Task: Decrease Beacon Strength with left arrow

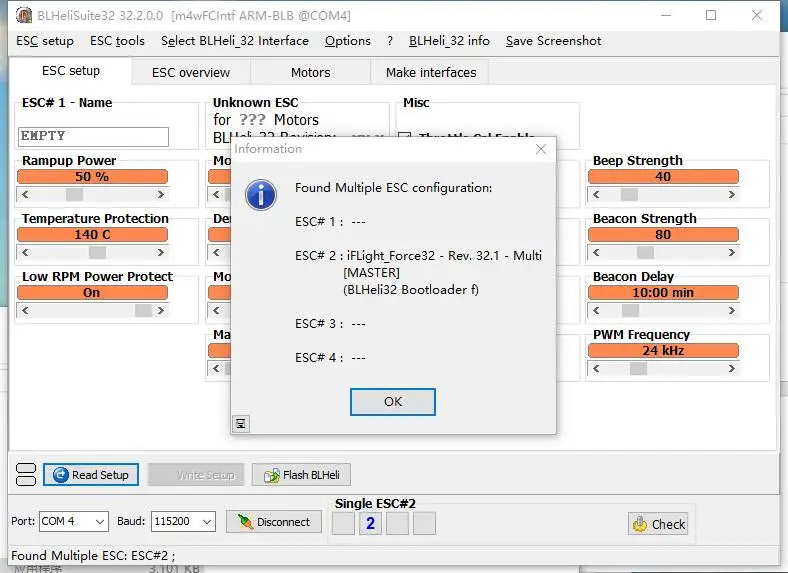Action: (596, 252)
